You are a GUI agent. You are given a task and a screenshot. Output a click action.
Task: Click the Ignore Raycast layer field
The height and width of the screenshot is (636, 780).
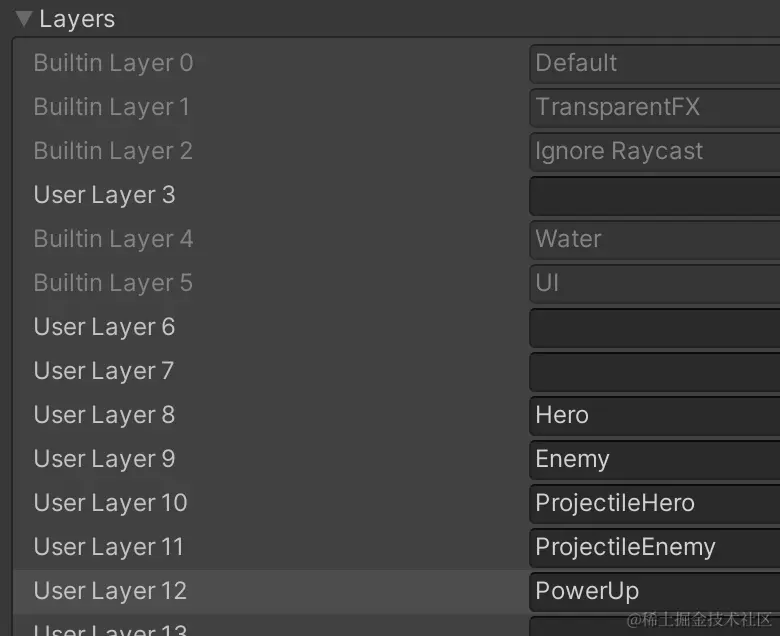654,151
